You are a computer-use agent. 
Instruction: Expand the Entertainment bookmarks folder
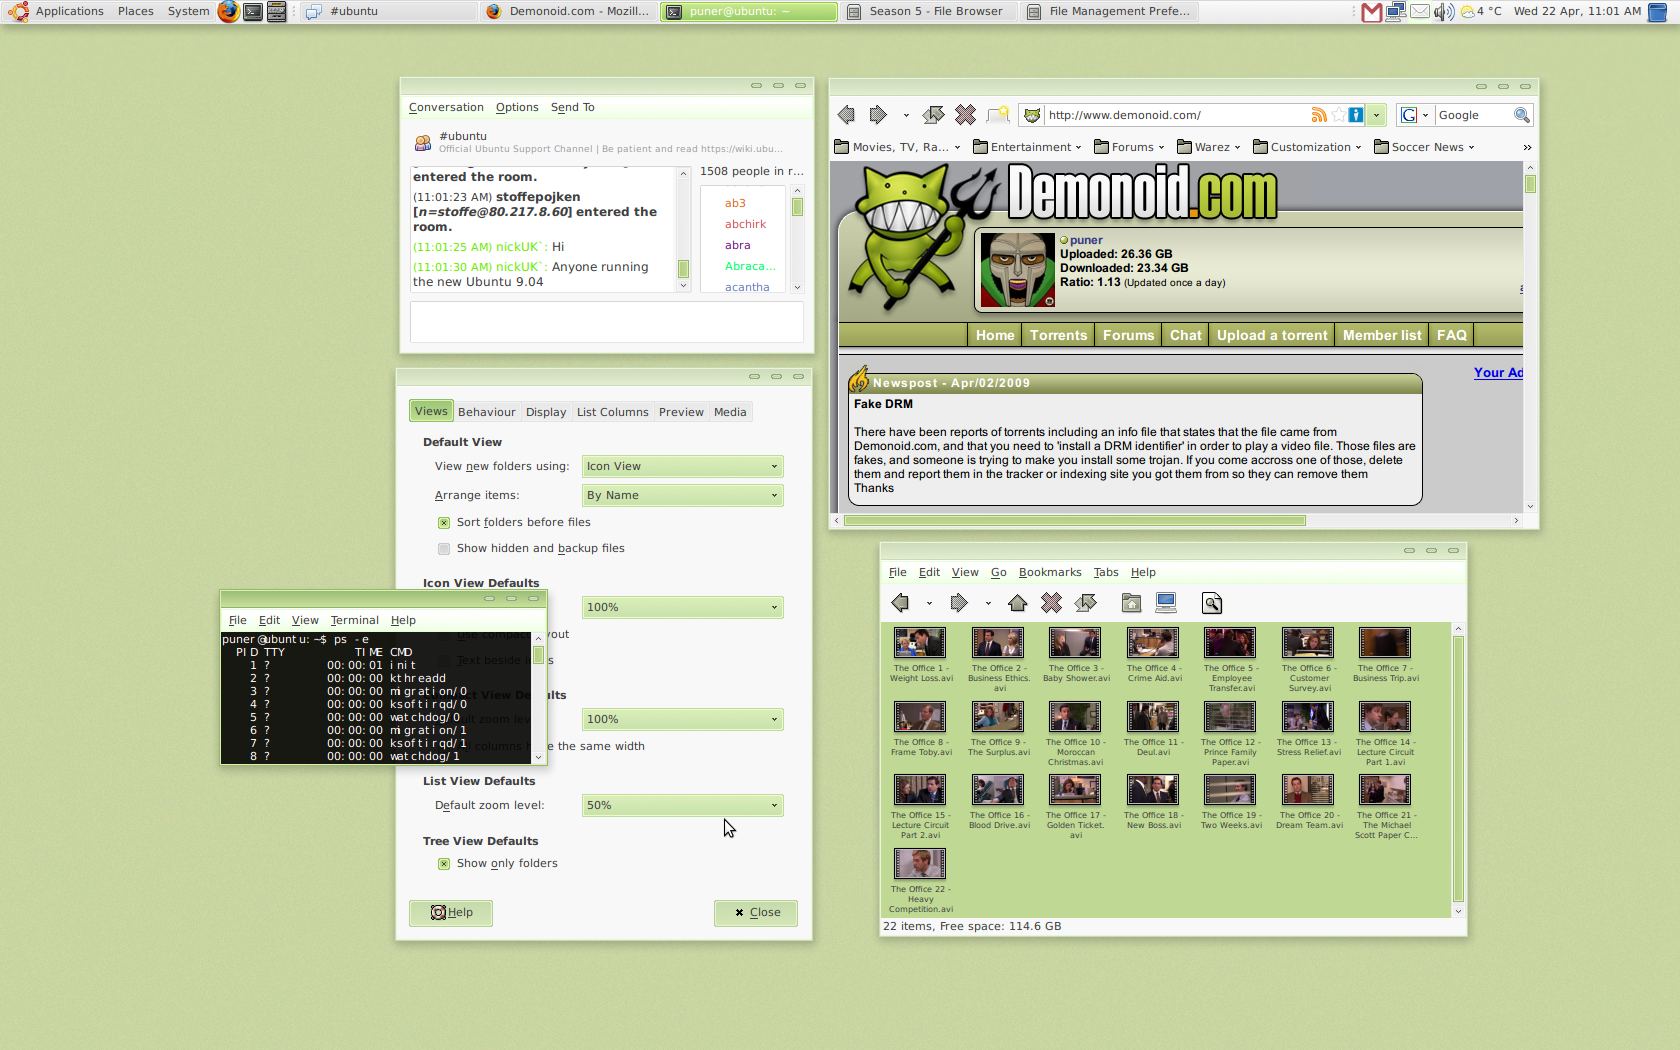(x=1027, y=147)
